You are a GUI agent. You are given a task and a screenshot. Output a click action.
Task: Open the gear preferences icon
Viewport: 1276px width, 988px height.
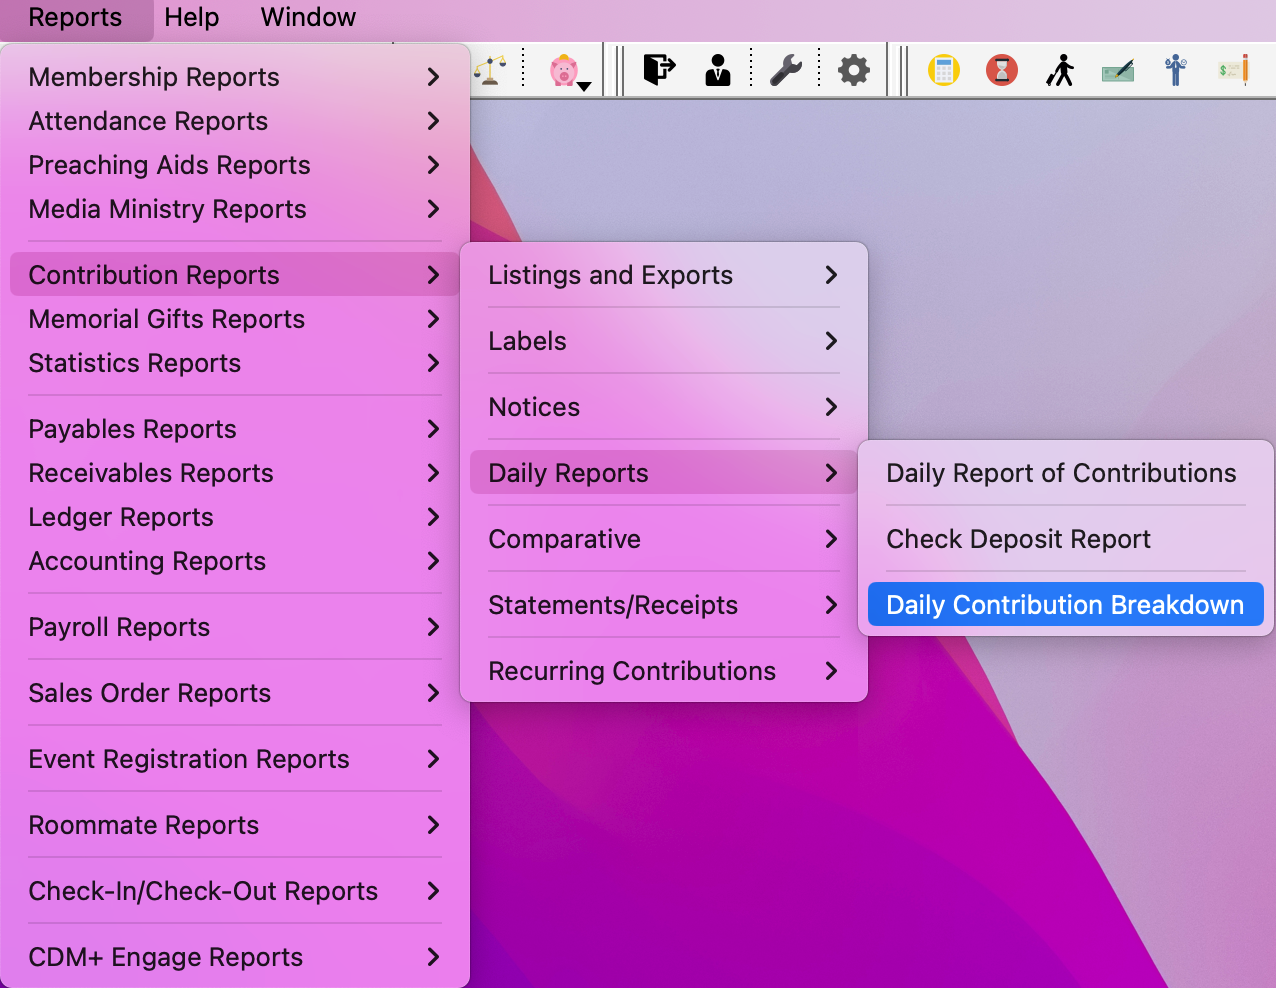(x=853, y=70)
